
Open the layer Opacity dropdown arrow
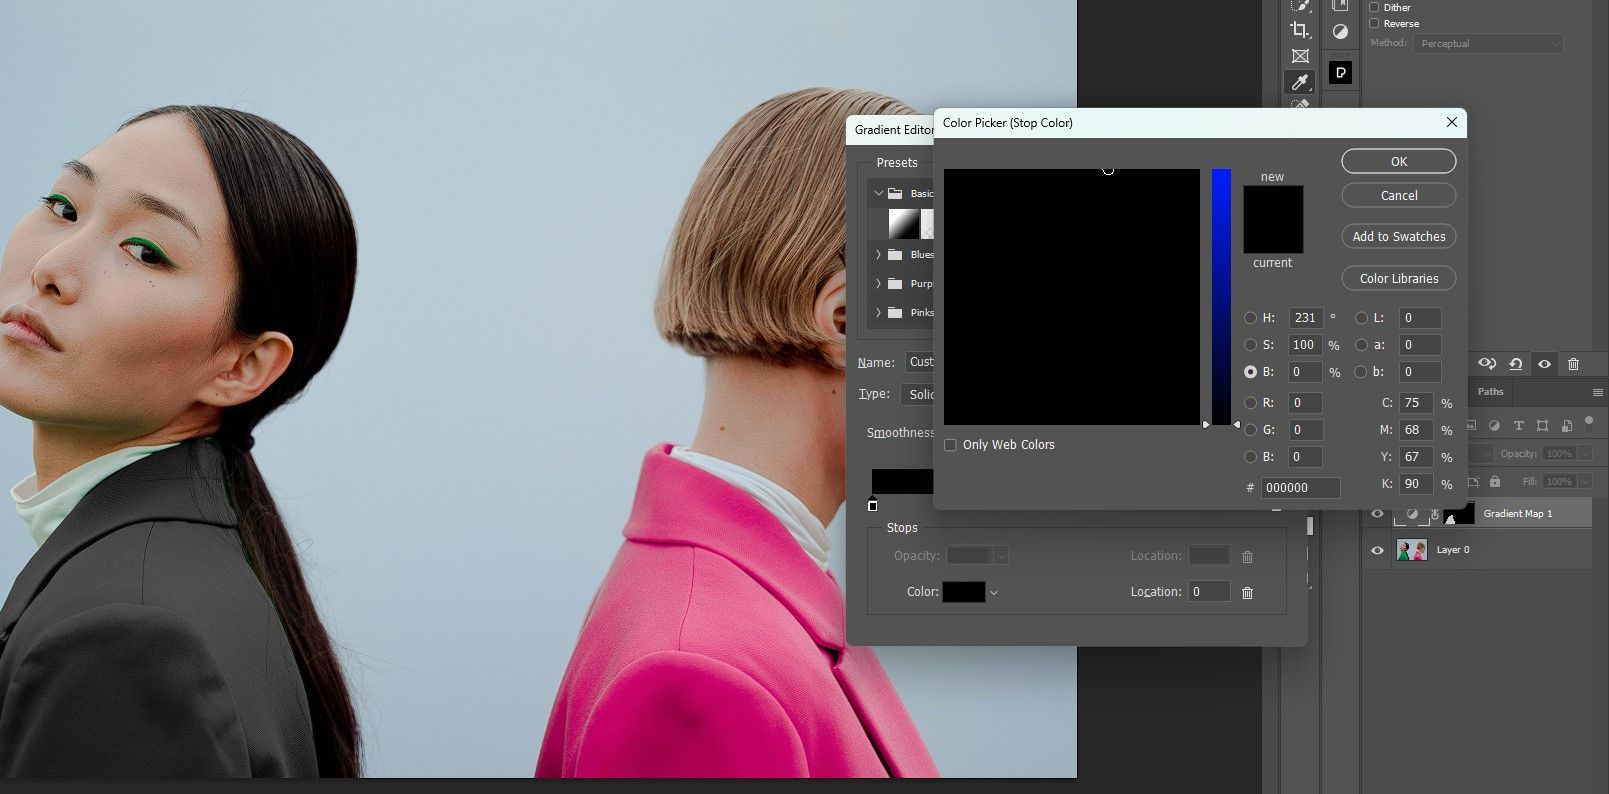(x=1584, y=454)
